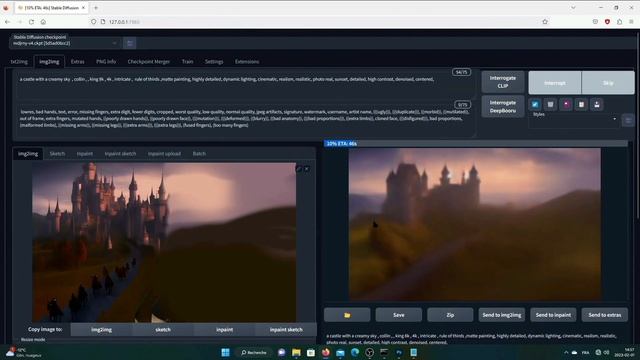Viewport: 640px width, 360px height.
Task: Switch to the Inpaint sub-tab
Action: (85, 153)
